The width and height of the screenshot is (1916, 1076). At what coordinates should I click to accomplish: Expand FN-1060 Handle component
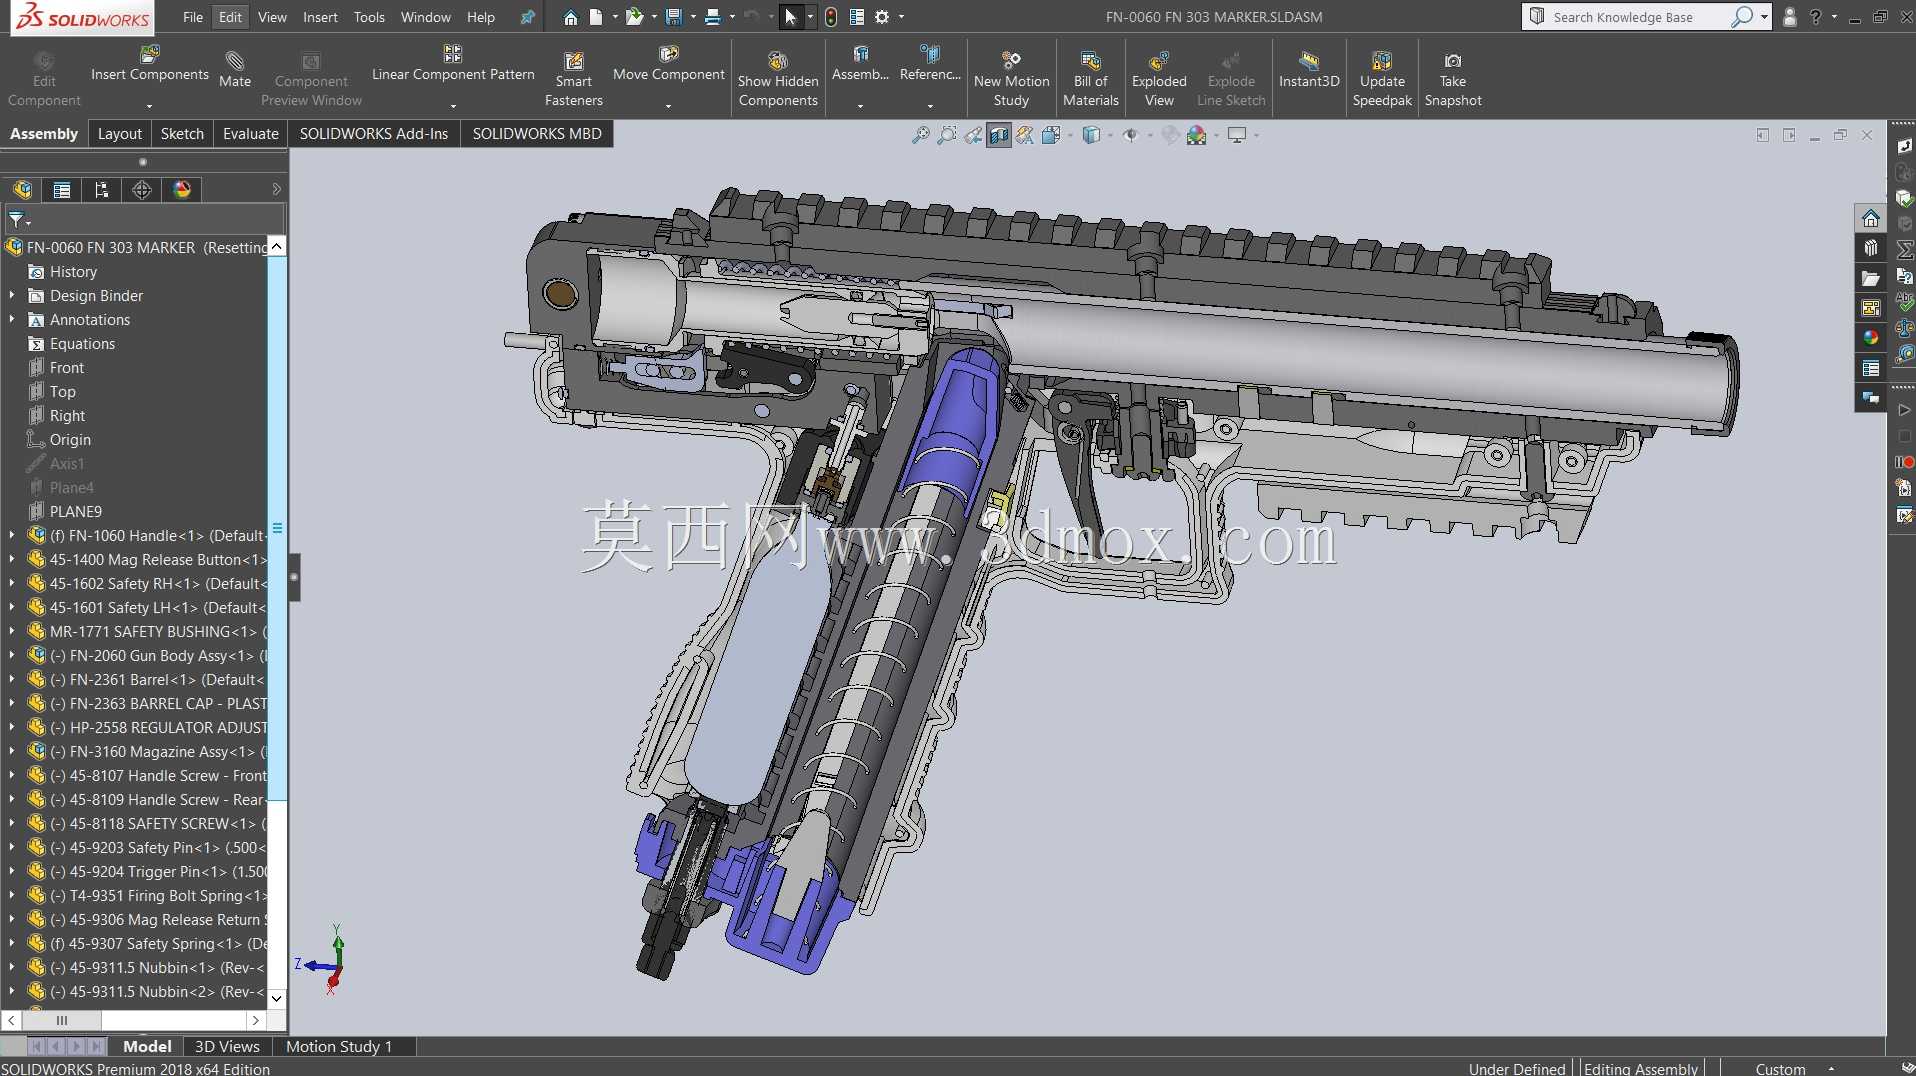point(12,536)
